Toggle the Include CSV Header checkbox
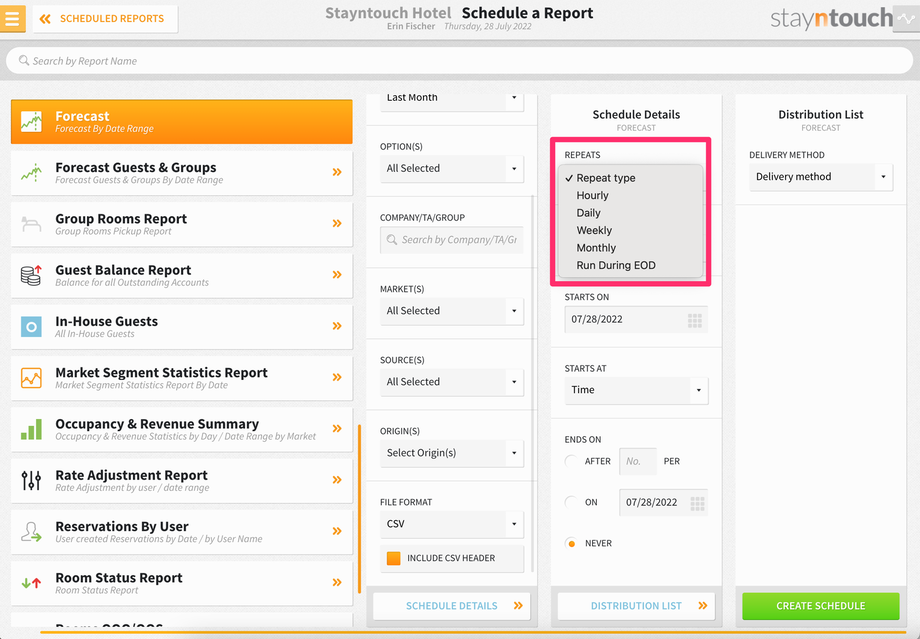Viewport: 920px width, 639px height. point(394,558)
